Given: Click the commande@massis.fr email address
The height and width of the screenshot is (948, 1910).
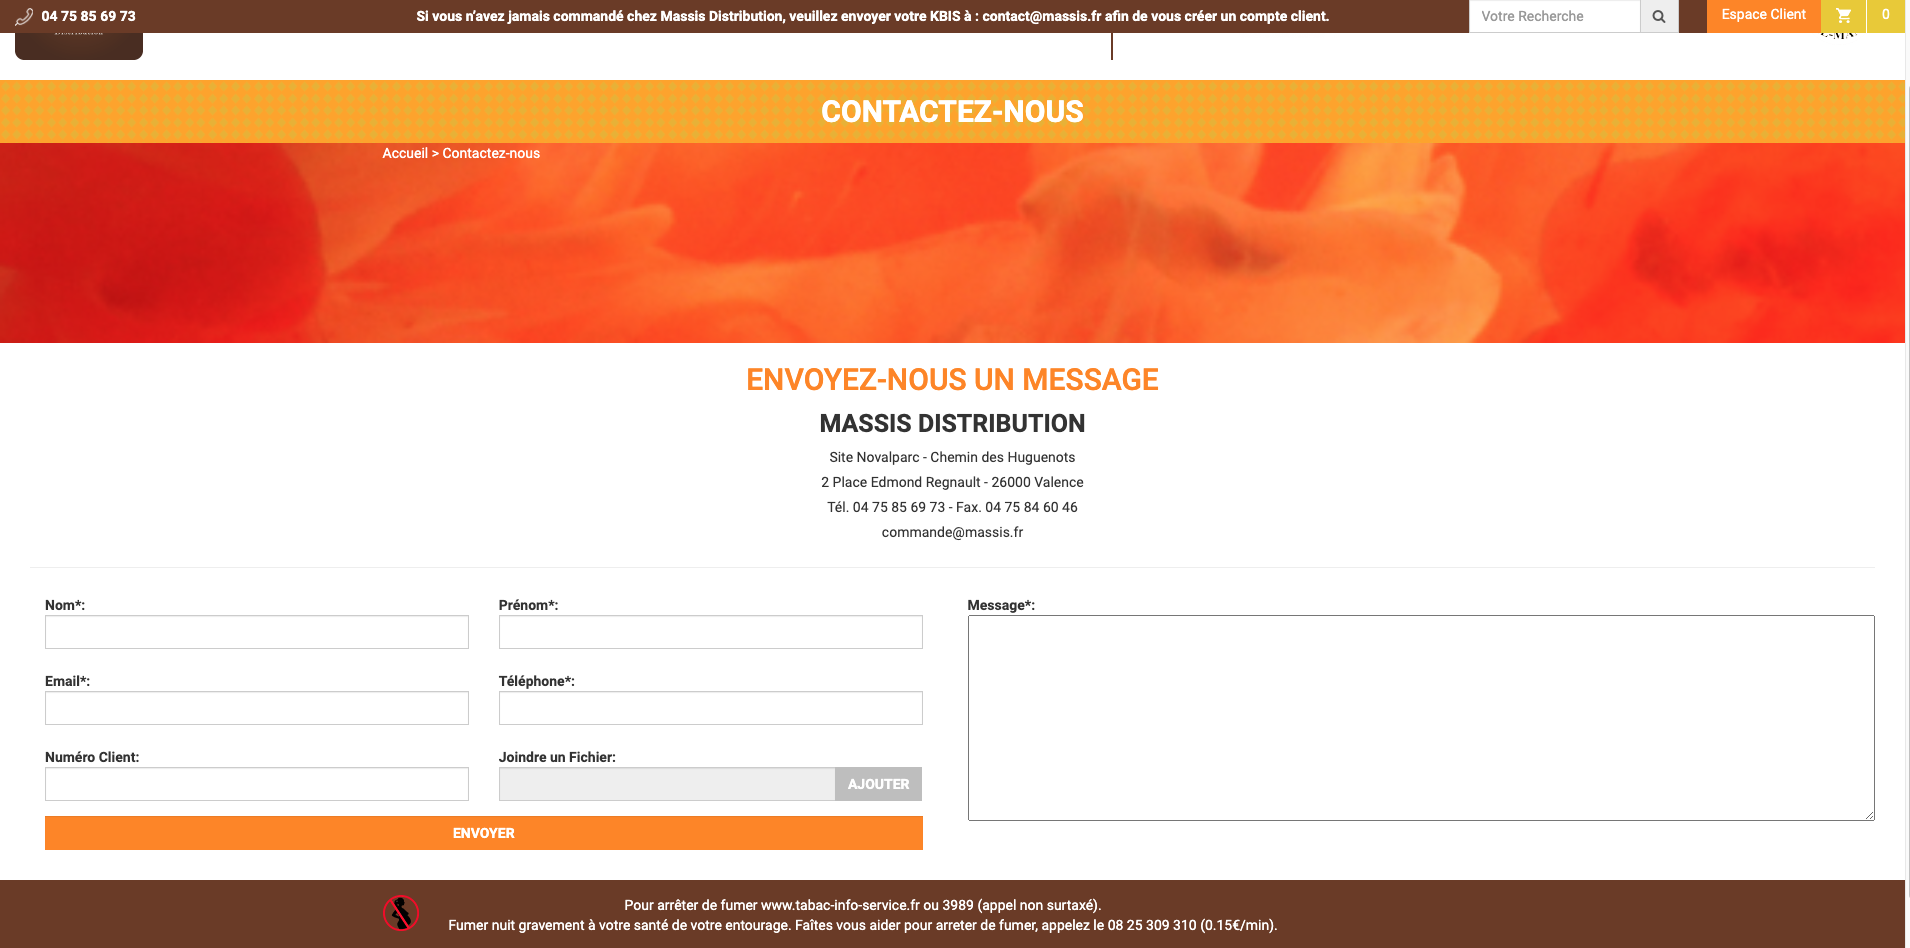Looking at the screenshot, I should [x=952, y=532].
